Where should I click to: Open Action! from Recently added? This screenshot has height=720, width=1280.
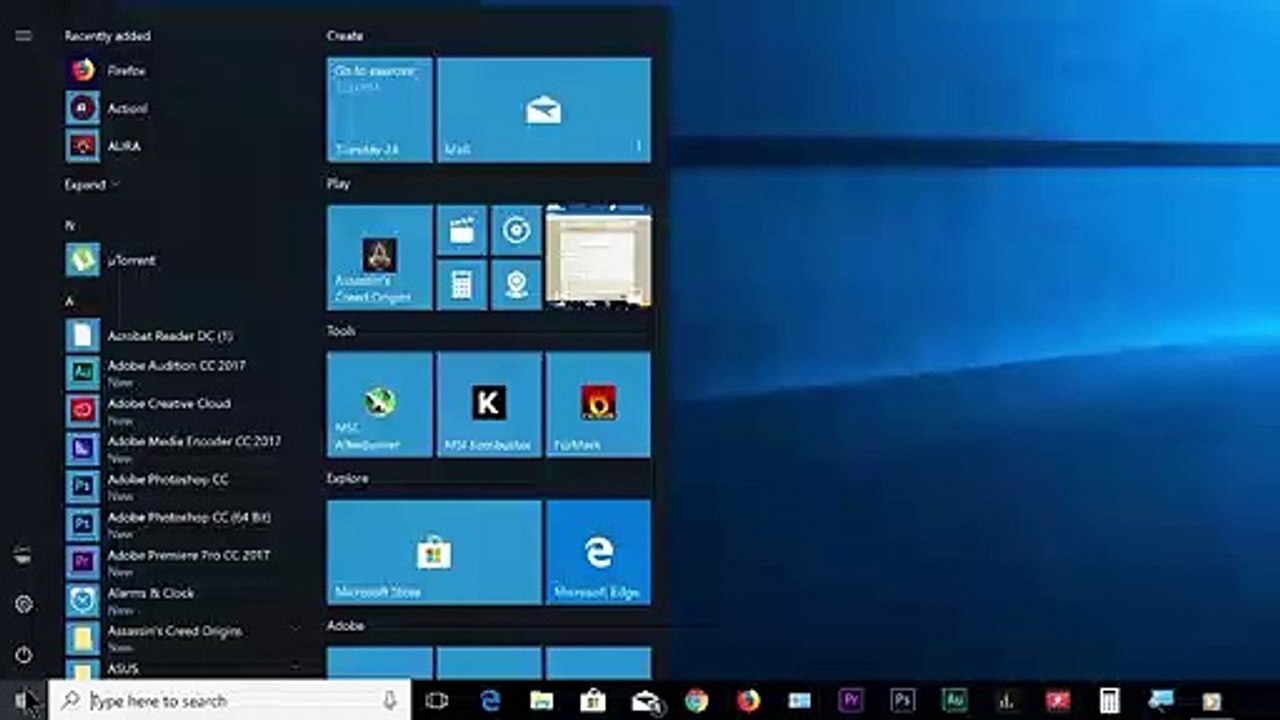(180, 108)
